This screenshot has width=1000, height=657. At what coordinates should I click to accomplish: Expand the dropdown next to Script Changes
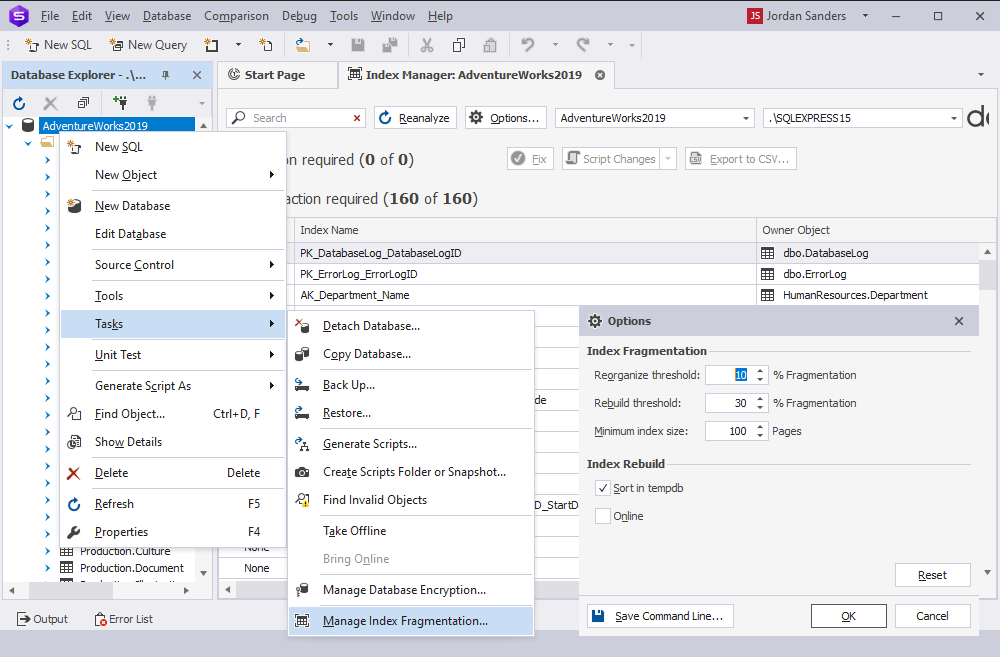point(665,158)
